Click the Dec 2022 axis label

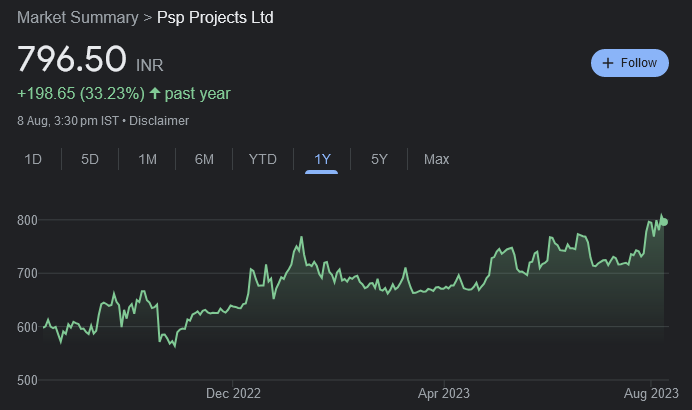pos(233,393)
